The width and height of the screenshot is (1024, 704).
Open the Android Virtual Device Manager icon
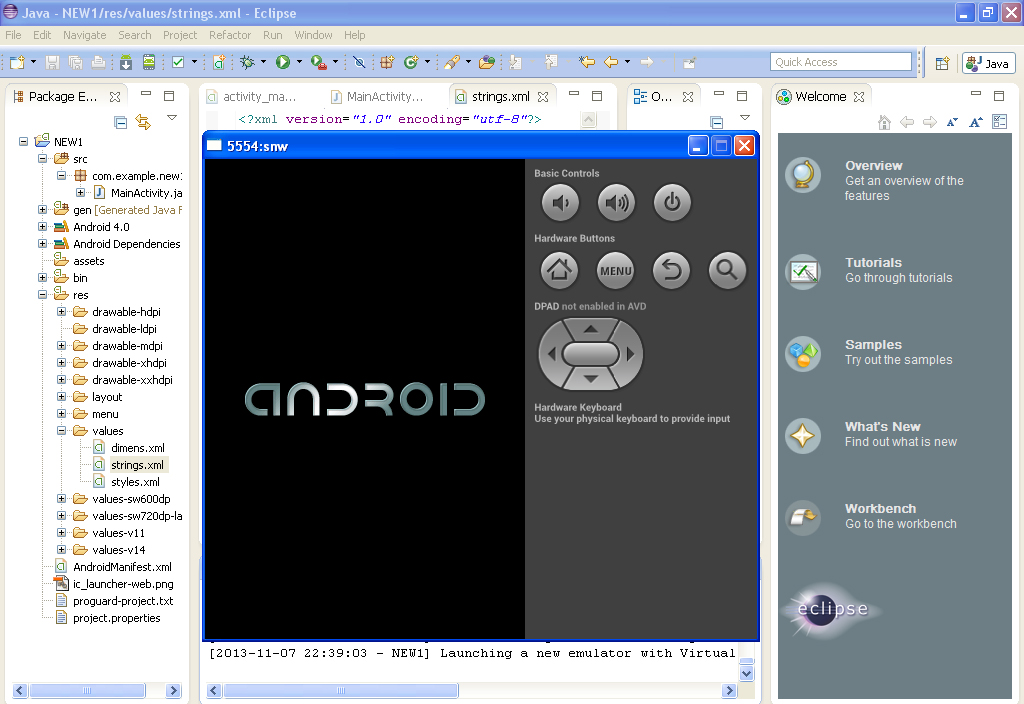149,62
